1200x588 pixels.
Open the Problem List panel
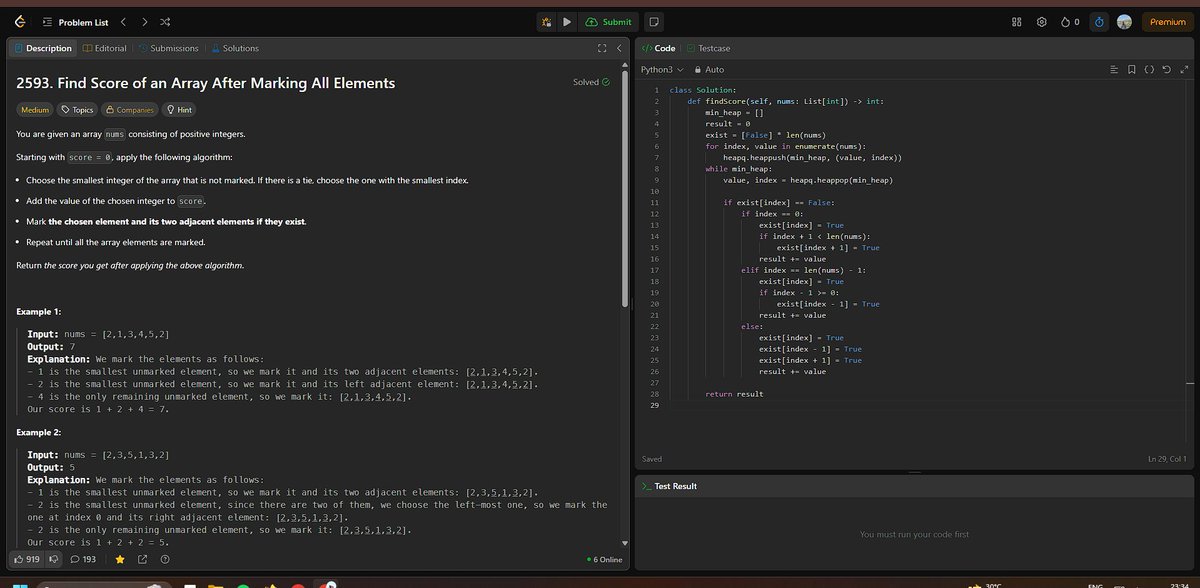pos(76,22)
